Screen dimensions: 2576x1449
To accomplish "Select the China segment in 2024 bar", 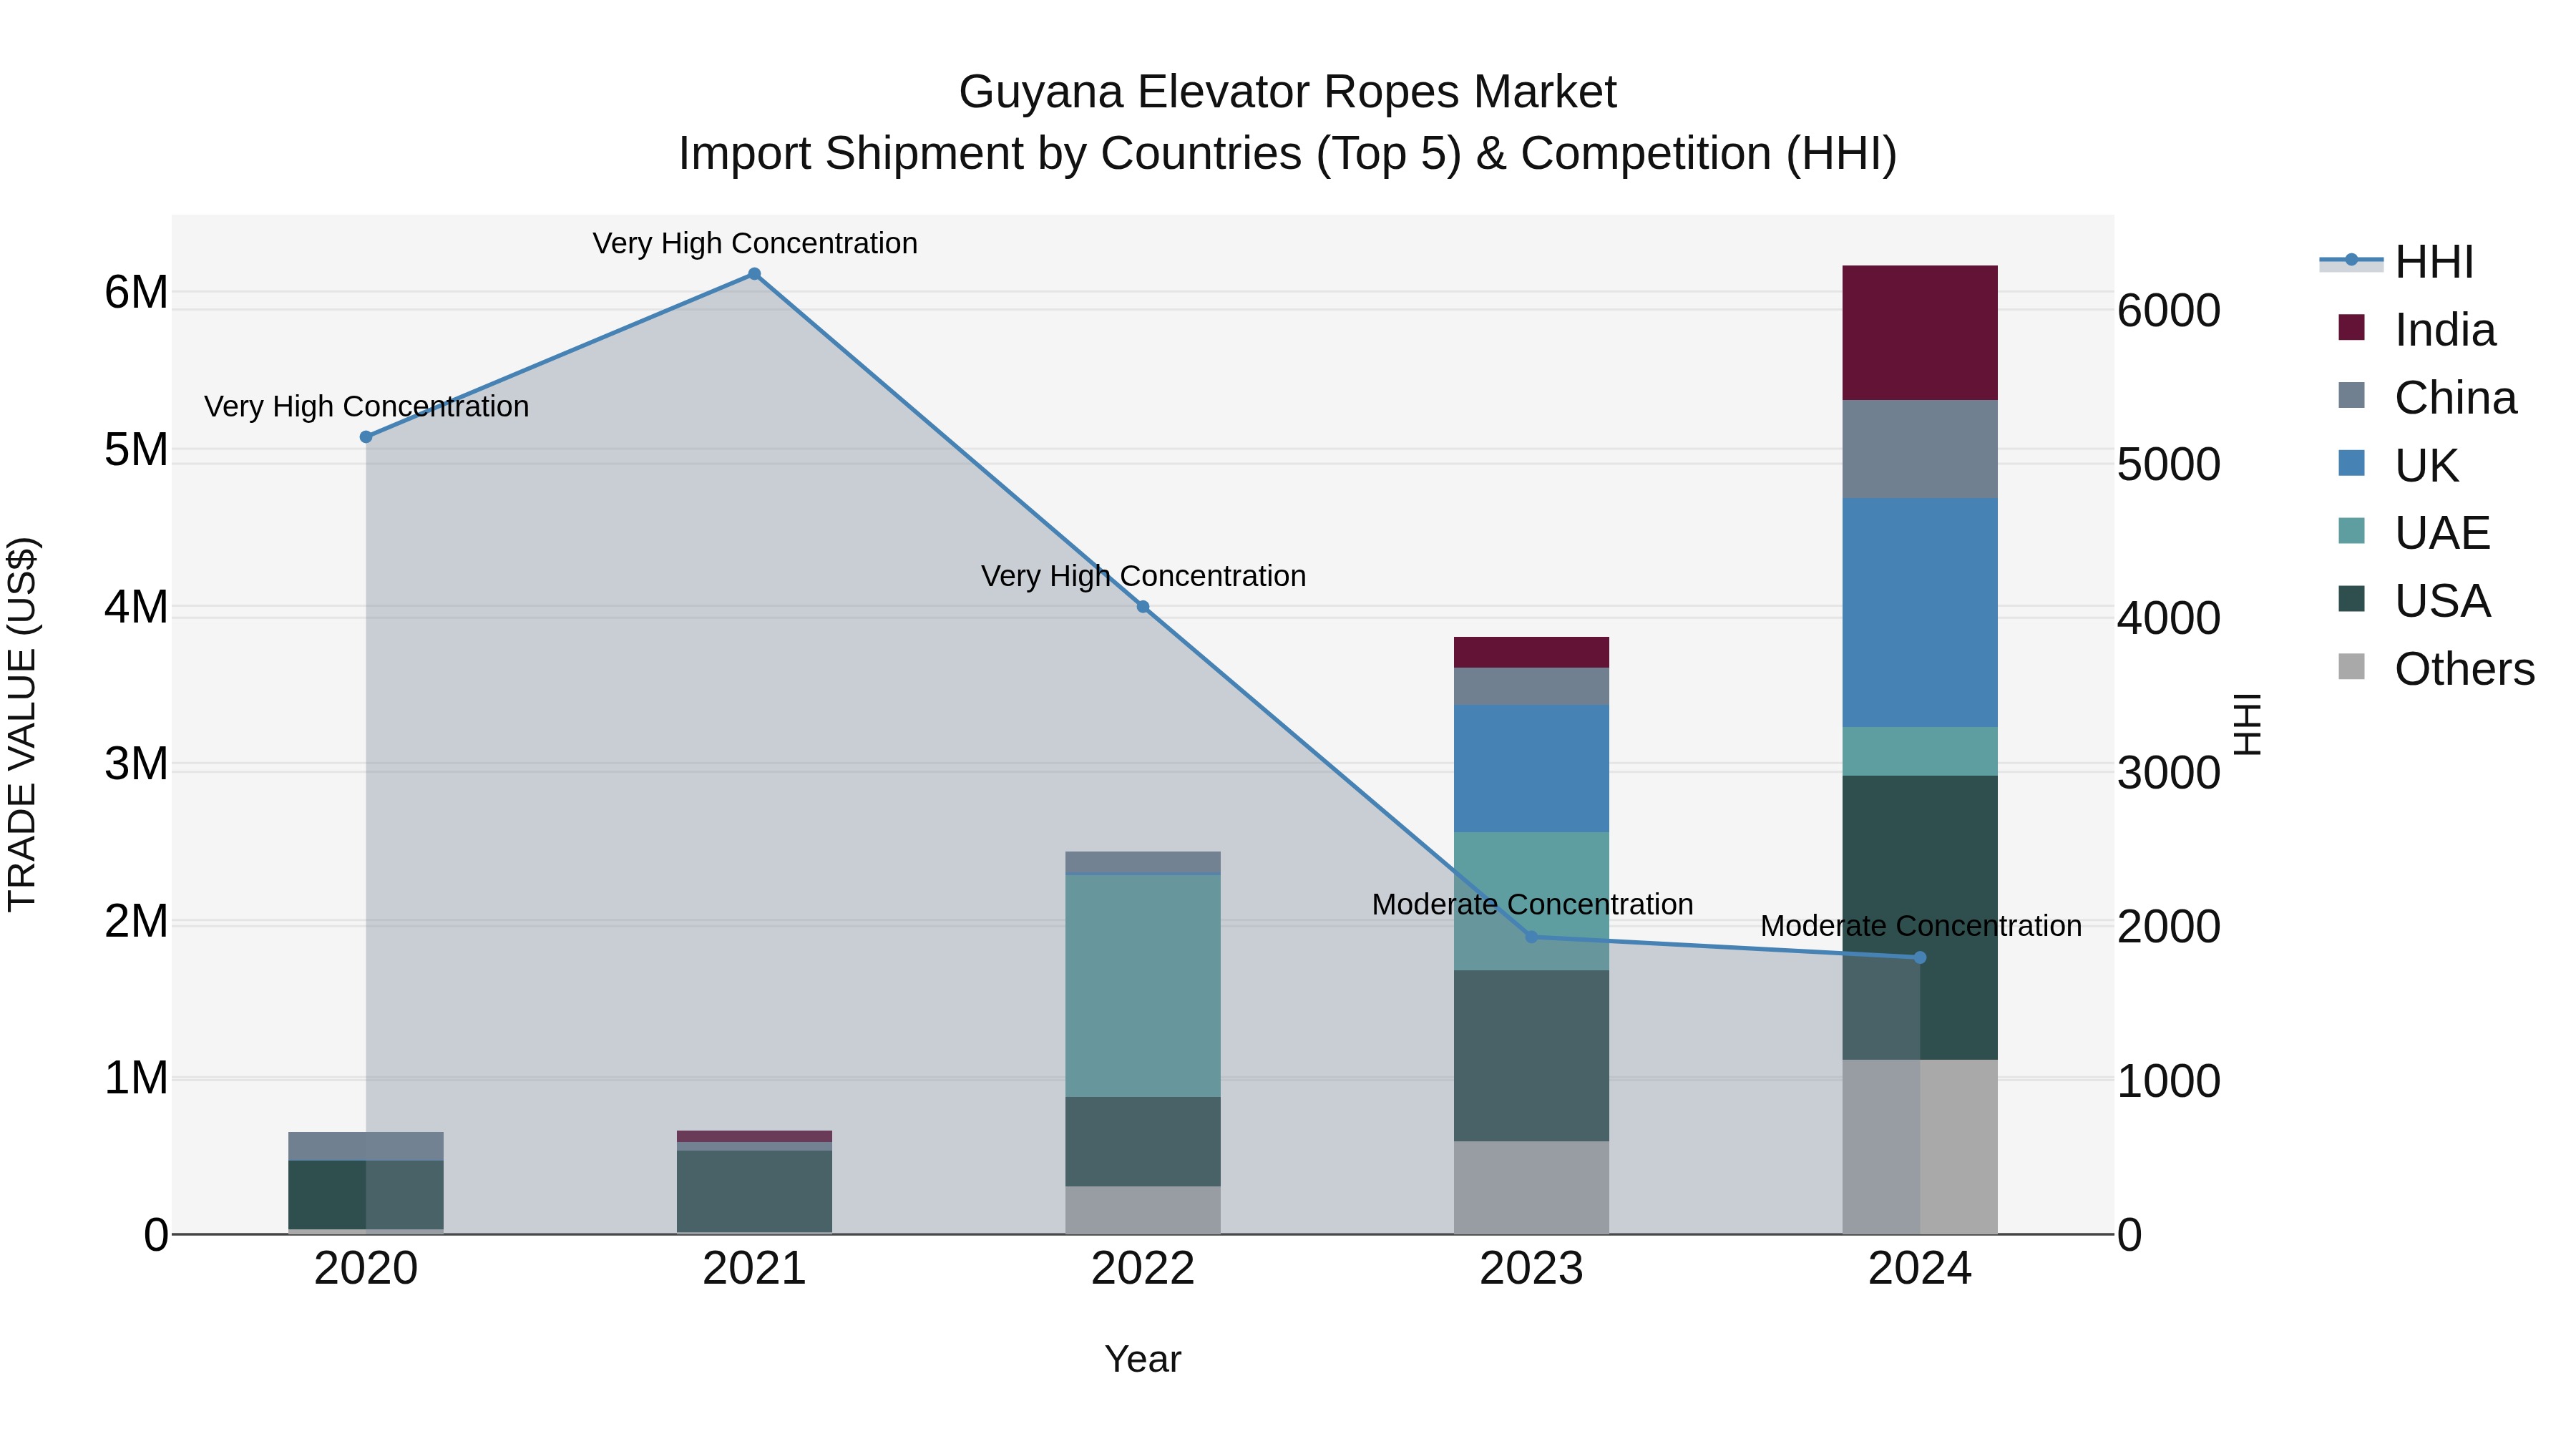I will [x=1920, y=450].
